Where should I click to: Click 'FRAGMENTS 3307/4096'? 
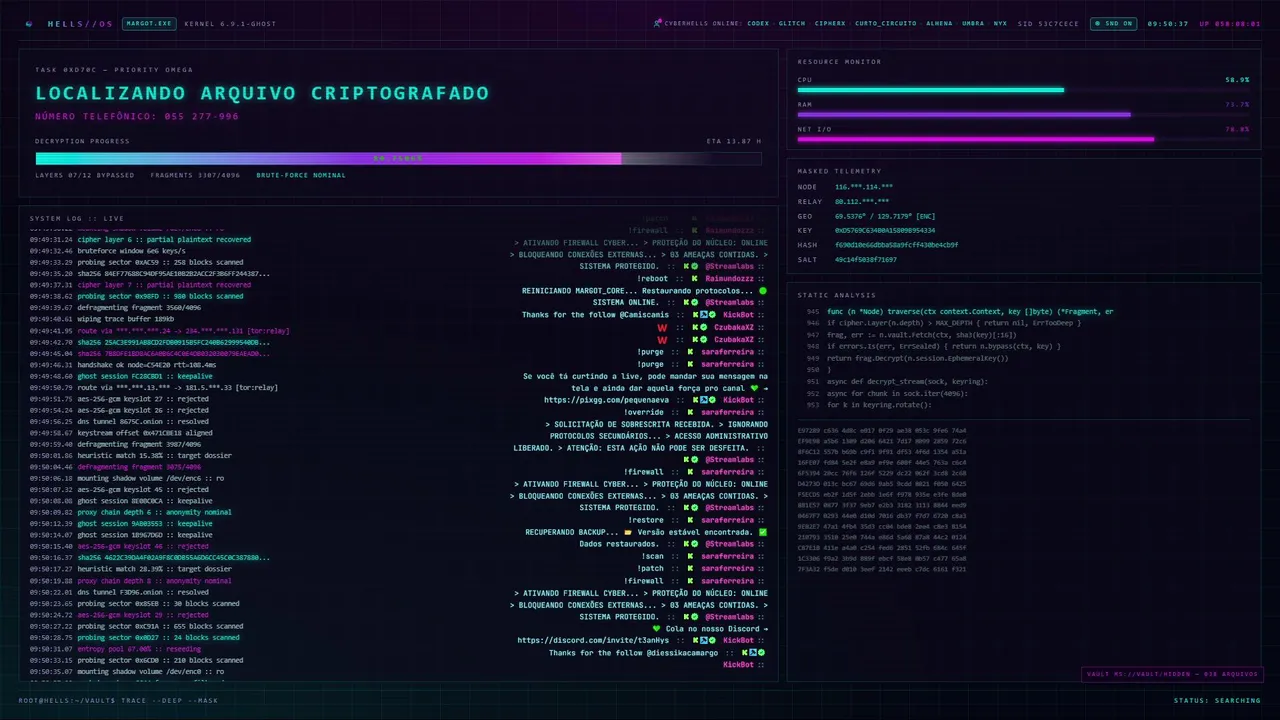[195, 175]
